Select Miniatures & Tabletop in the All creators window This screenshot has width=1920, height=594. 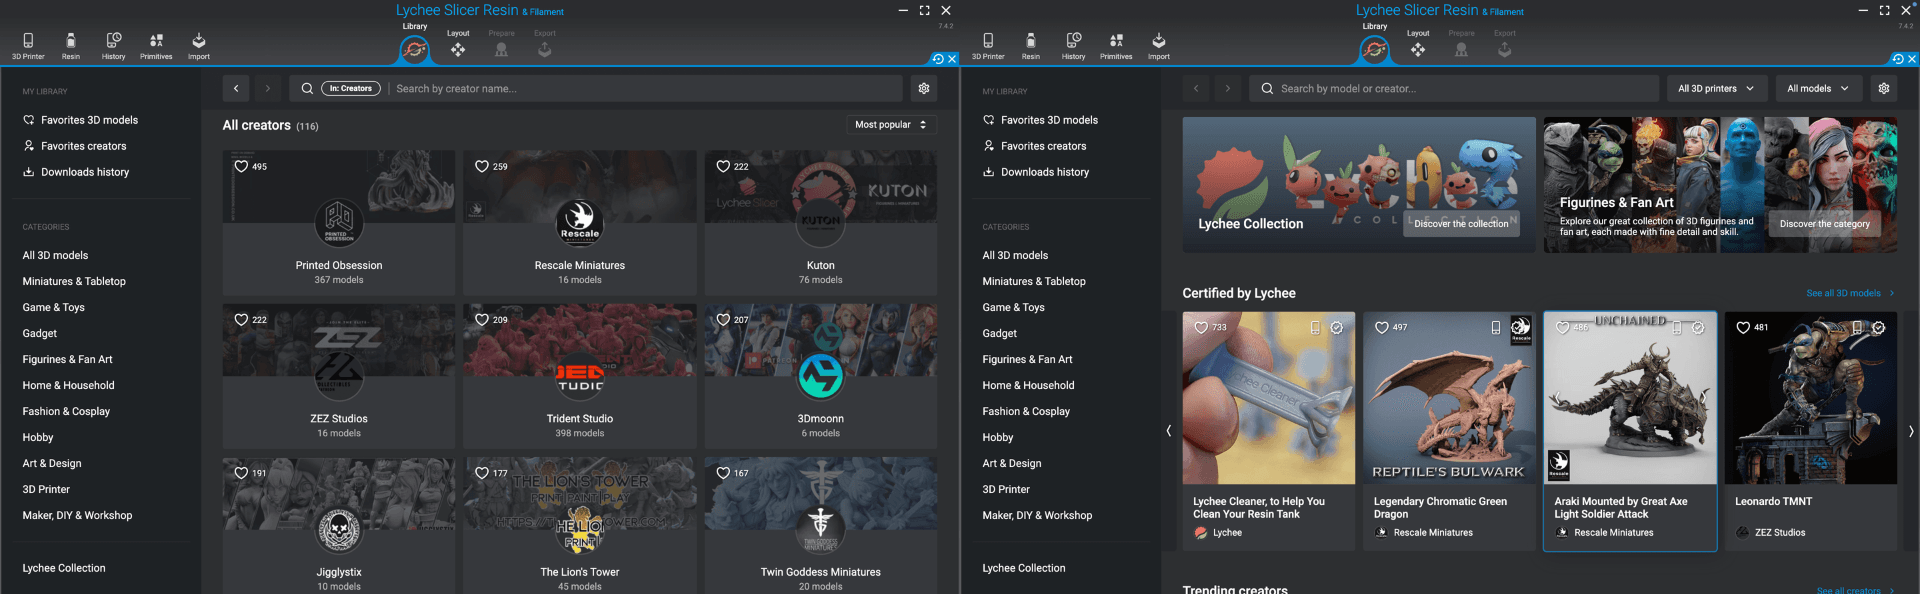point(74,281)
